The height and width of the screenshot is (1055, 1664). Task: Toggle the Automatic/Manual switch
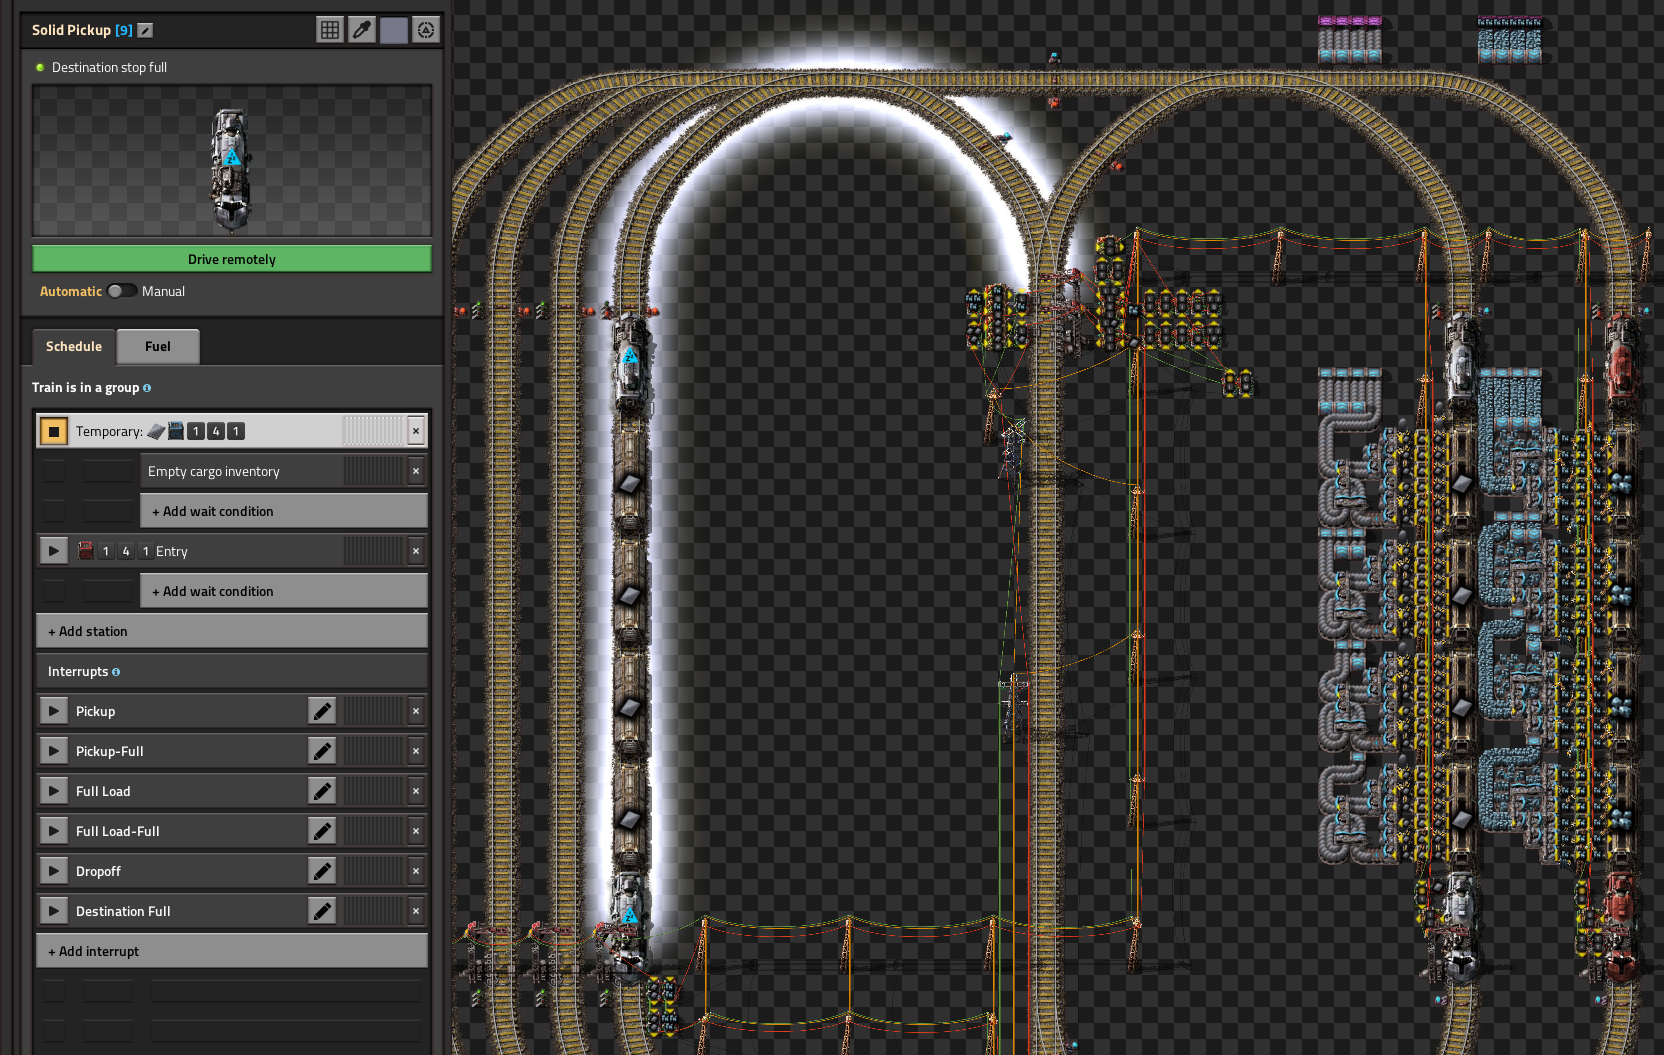(122, 291)
